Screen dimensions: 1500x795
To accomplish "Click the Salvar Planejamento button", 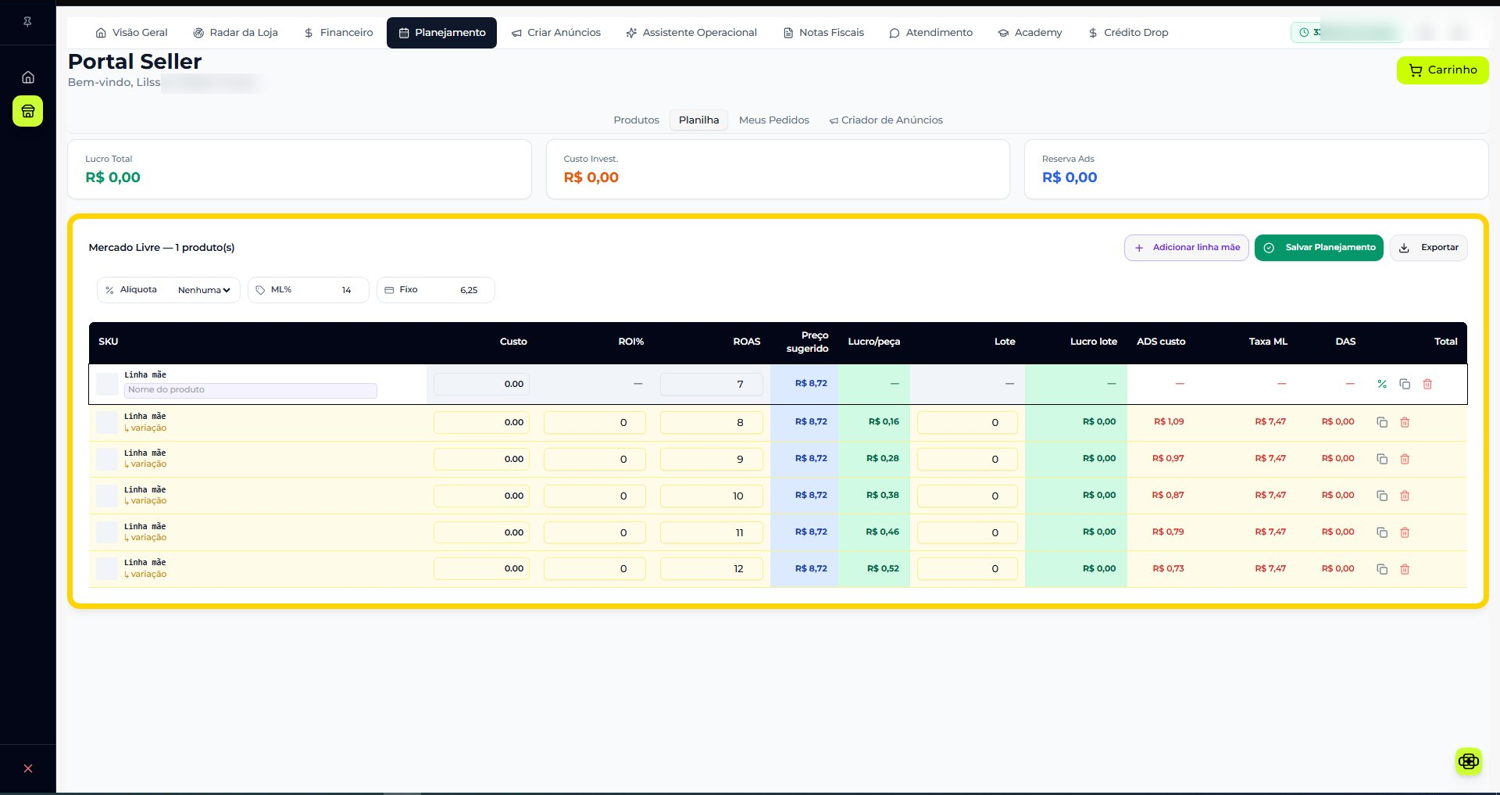I will pyautogui.click(x=1319, y=247).
